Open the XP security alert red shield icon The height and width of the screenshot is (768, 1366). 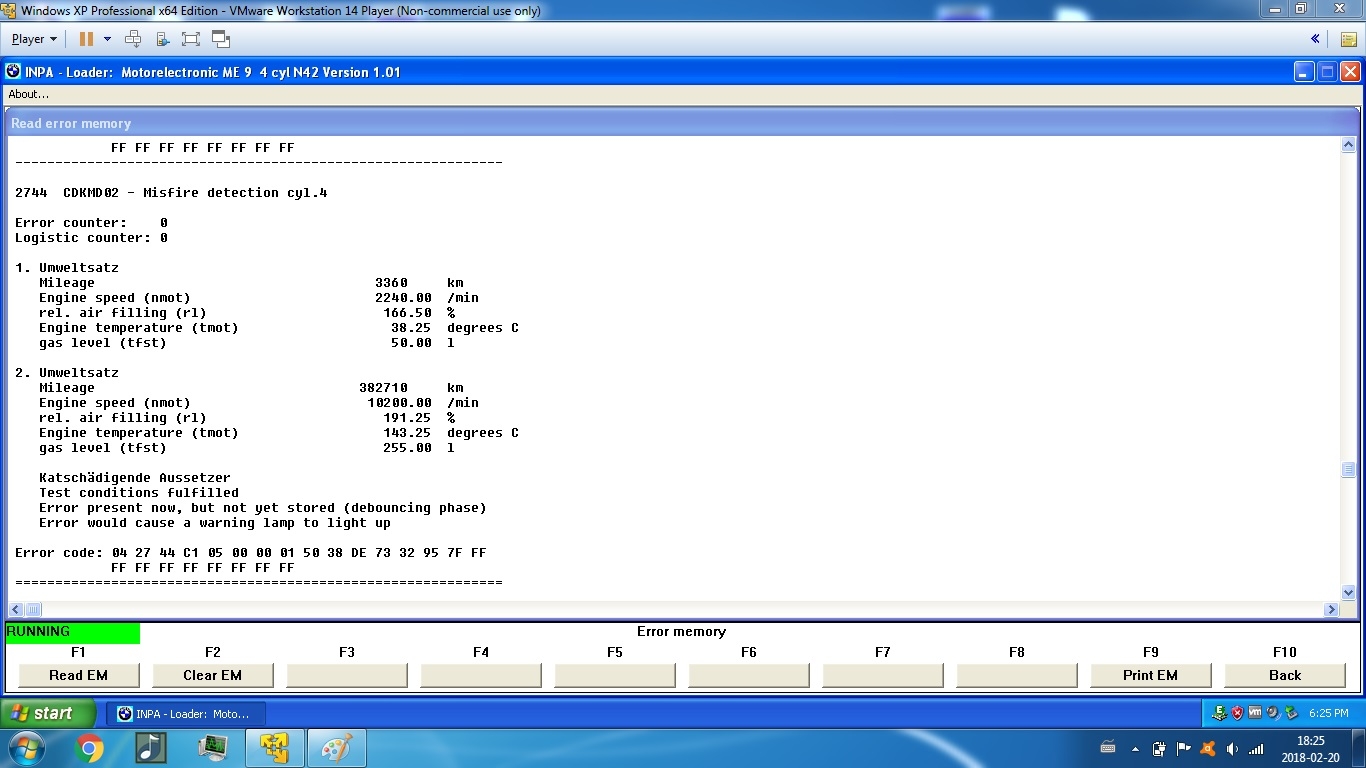click(x=1237, y=713)
